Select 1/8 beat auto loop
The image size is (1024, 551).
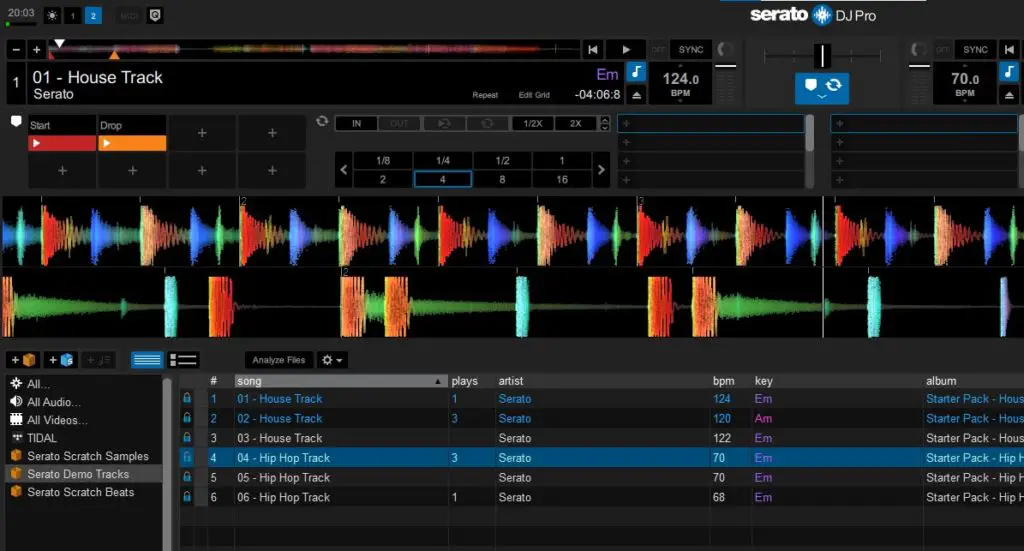[383, 161]
